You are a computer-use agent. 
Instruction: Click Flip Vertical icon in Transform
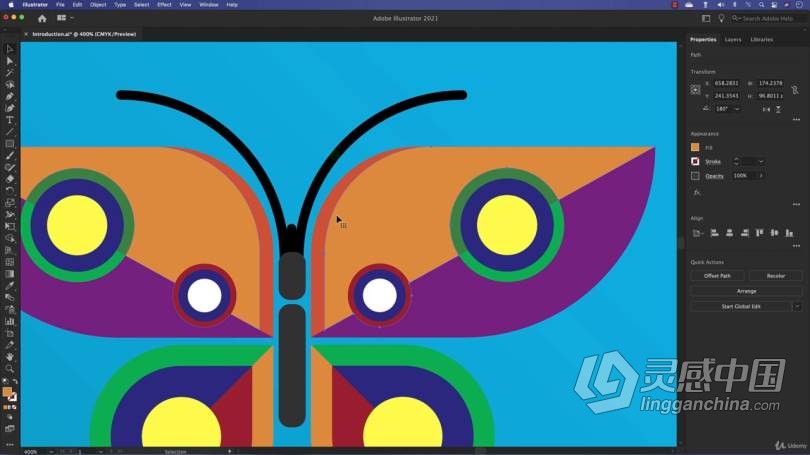tap(778, 109)
